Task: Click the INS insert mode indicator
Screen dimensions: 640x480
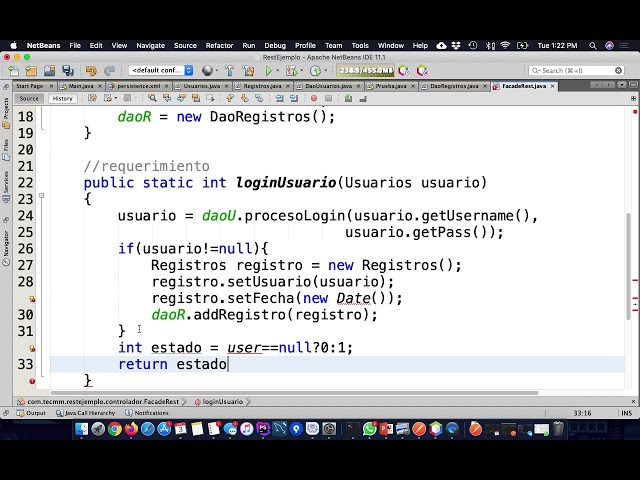Action: [627, 413]
